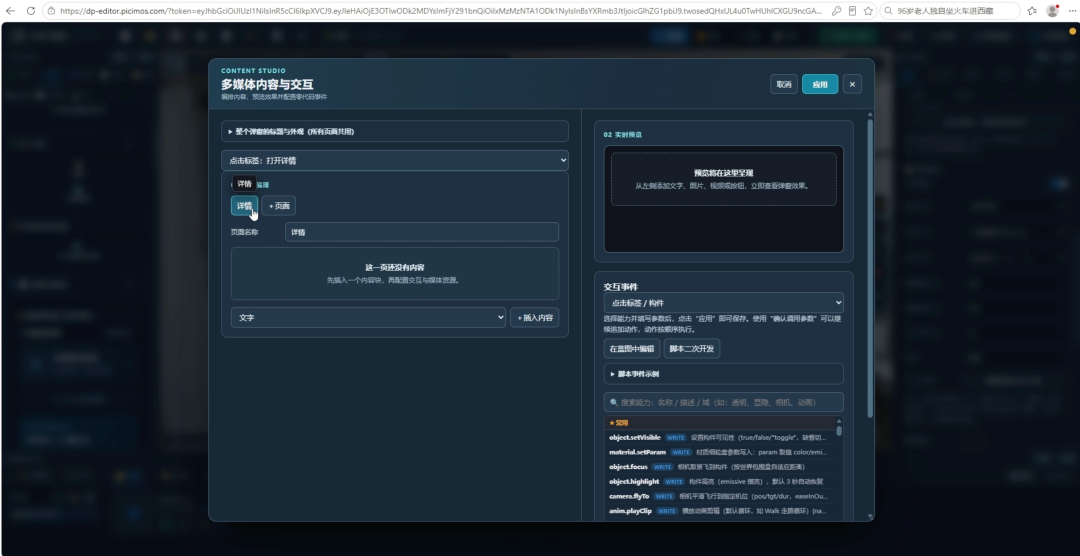
Task: Click the magnifier icon in the capability search
Action: pos(614,402)
